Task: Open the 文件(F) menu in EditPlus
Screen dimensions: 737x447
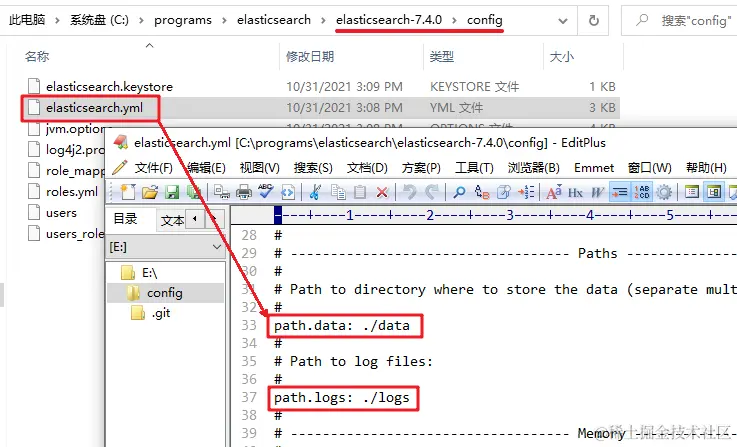Action: tap(153, 168)
